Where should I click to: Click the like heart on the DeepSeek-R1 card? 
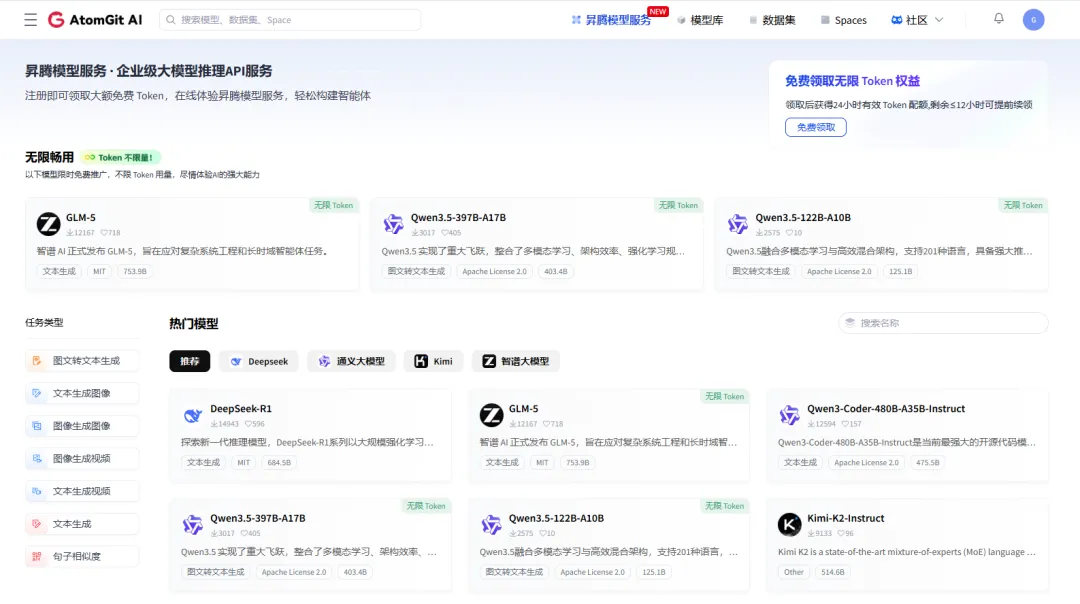(249, 424)
